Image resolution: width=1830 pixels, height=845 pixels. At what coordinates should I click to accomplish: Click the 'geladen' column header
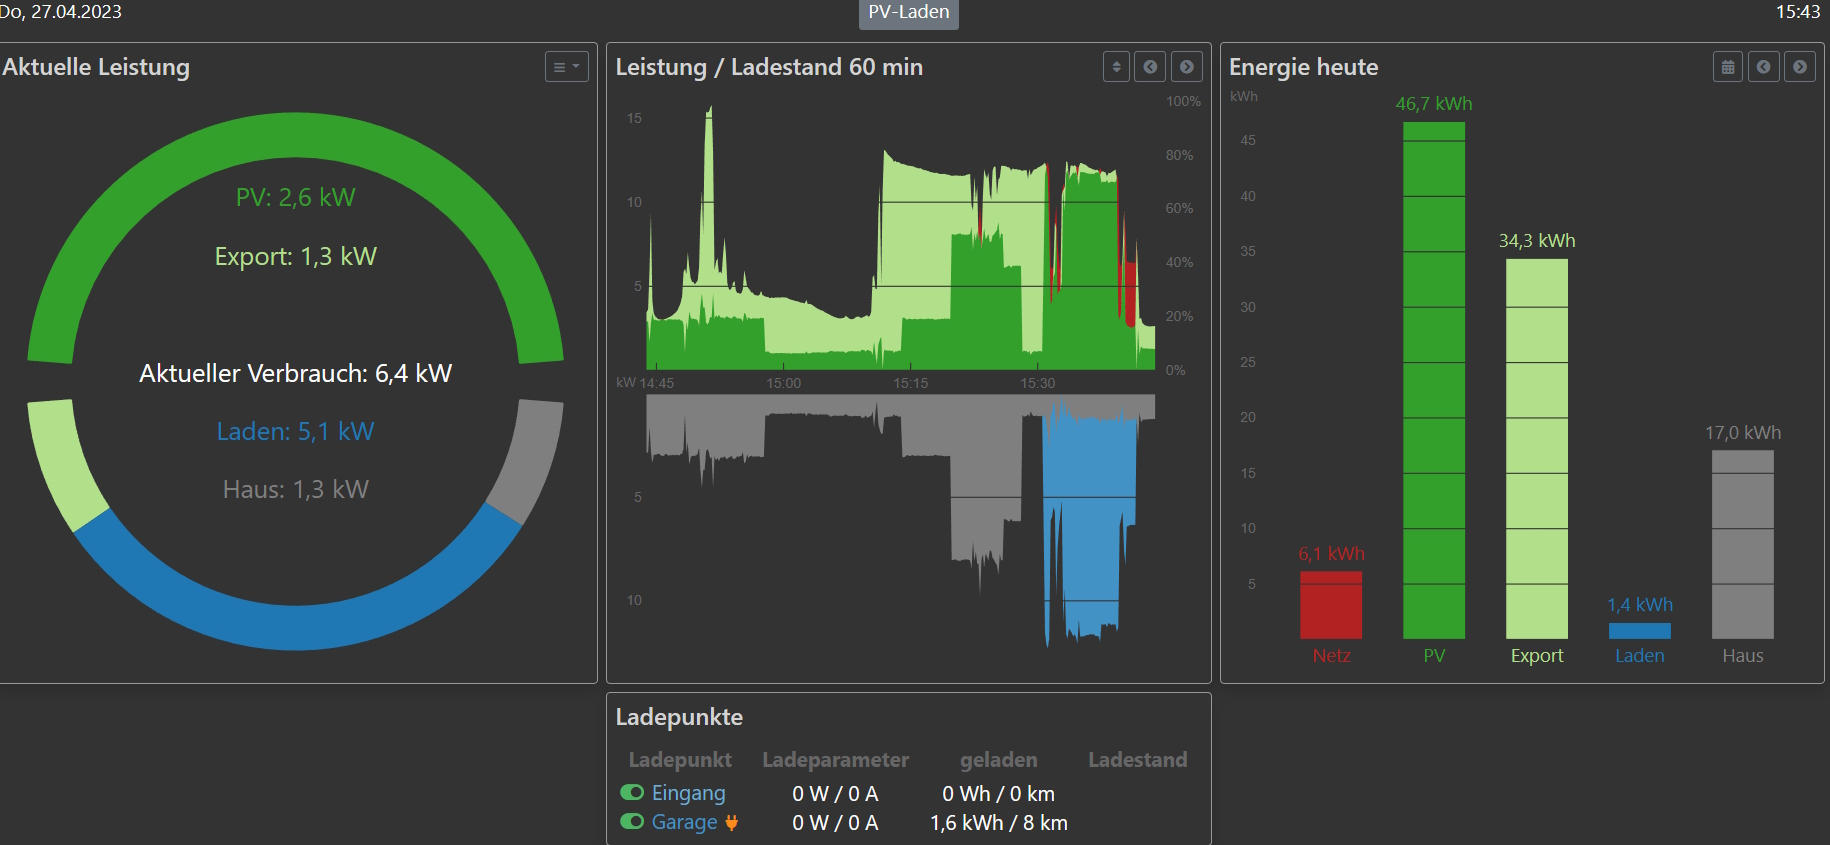pos(999,760)
